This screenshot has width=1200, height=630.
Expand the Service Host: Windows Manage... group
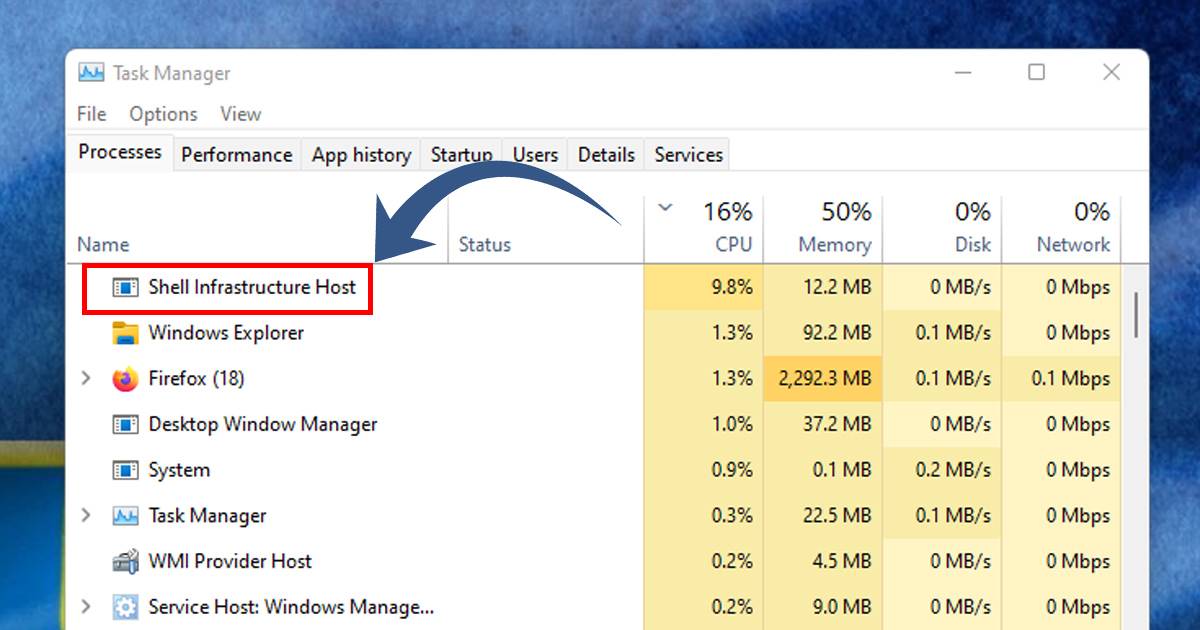point(86,606)
